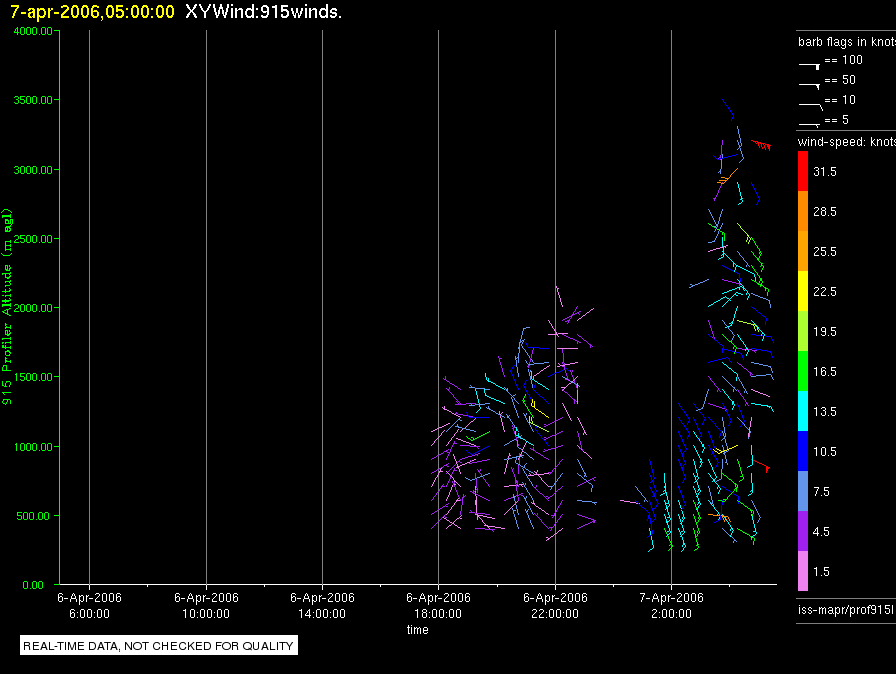Click the 6-Apr-2006 10:00:00 time label
The height and width of the screenshot is (674, 896).
tap(206, 605)
